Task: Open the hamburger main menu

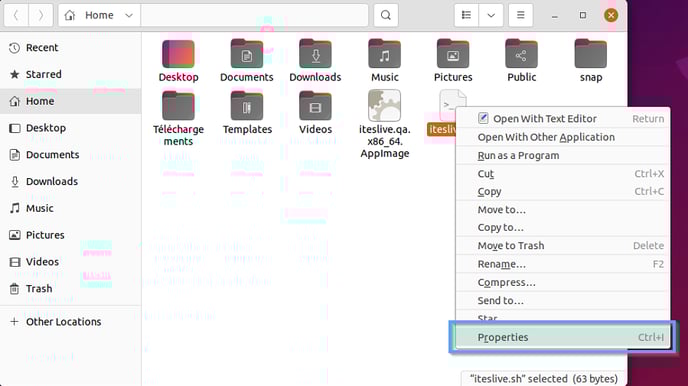Action: (x=520, y=15)
